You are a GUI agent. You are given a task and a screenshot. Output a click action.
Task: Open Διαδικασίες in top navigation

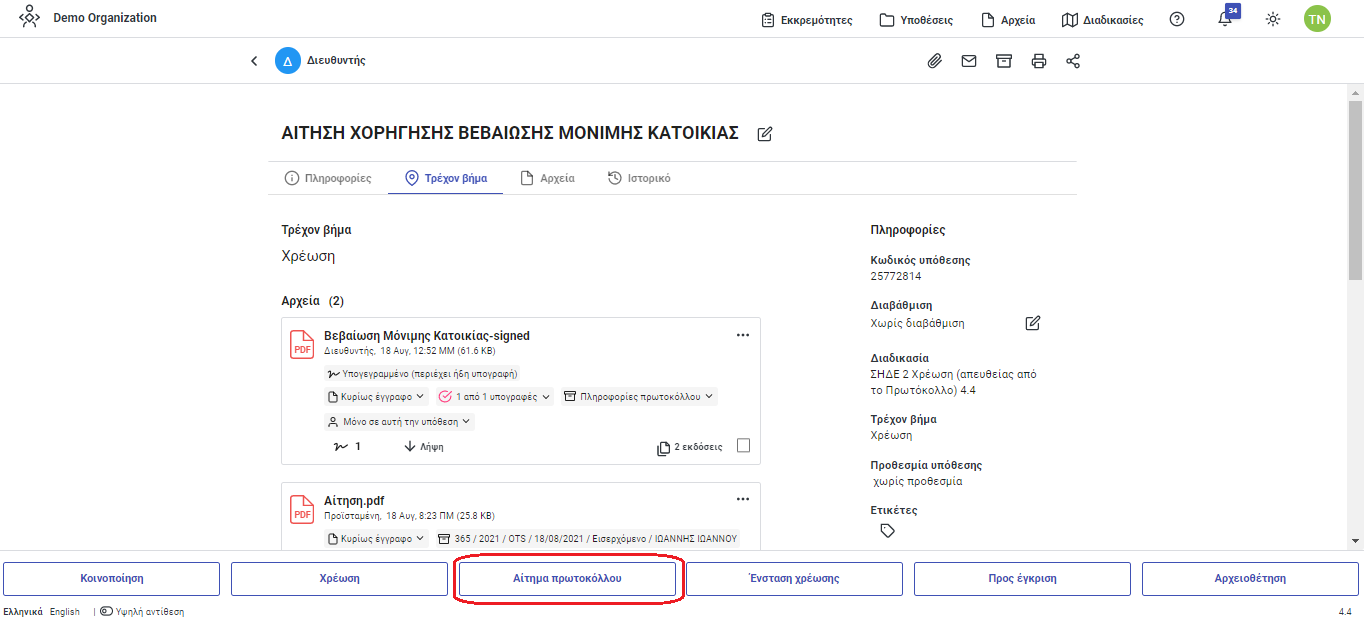point(1102,20)
